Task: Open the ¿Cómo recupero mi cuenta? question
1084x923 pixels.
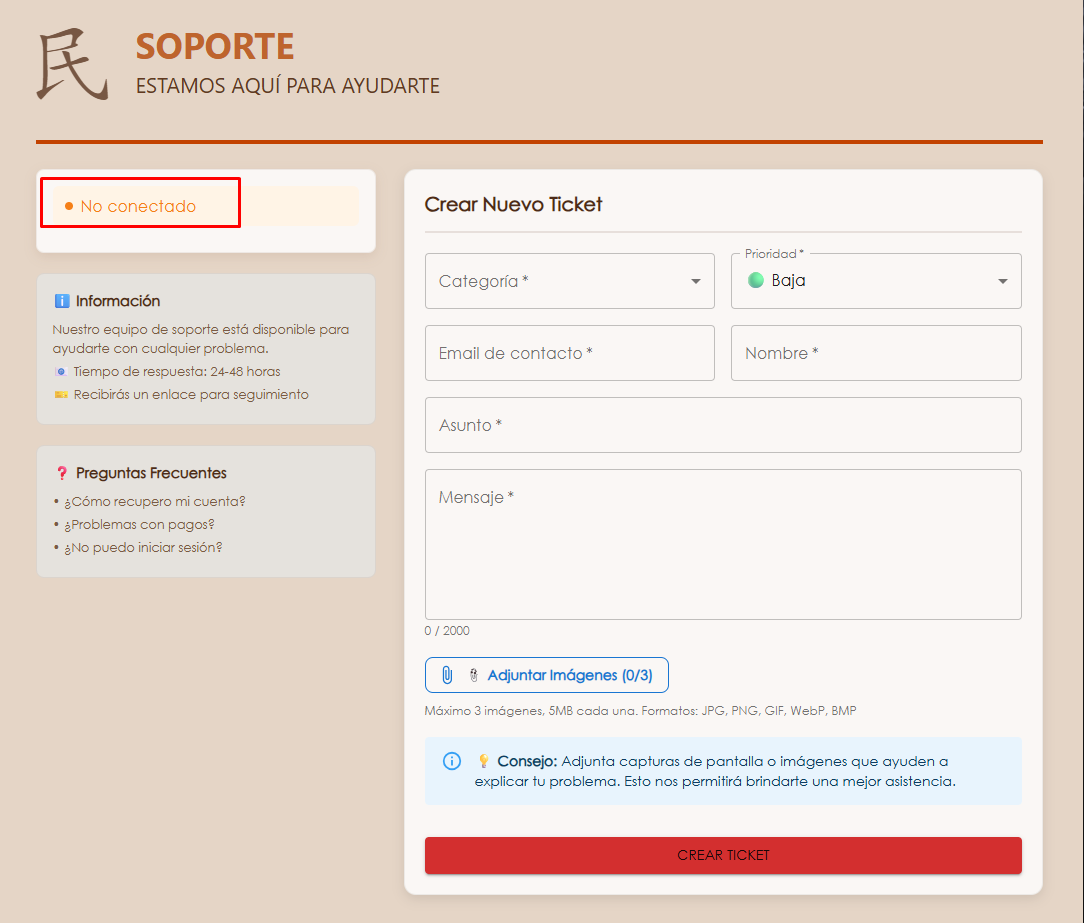Action: pyautogui.click(x=155, y=501)
